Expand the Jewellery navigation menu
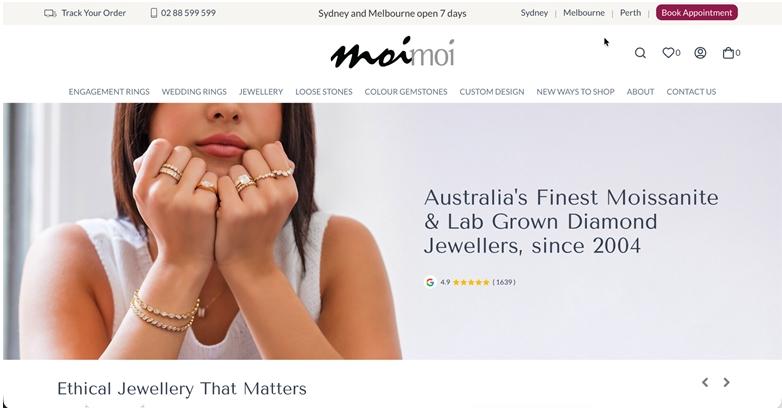The image size is (782, 408). 261,92
